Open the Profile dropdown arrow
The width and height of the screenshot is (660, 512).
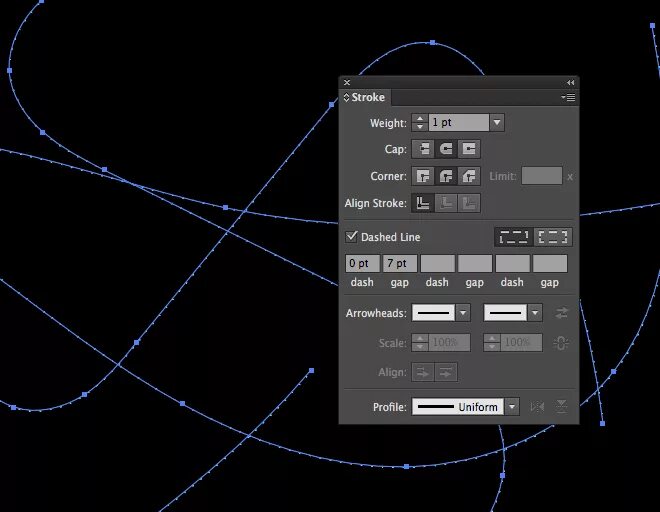[x=512, y=407]
